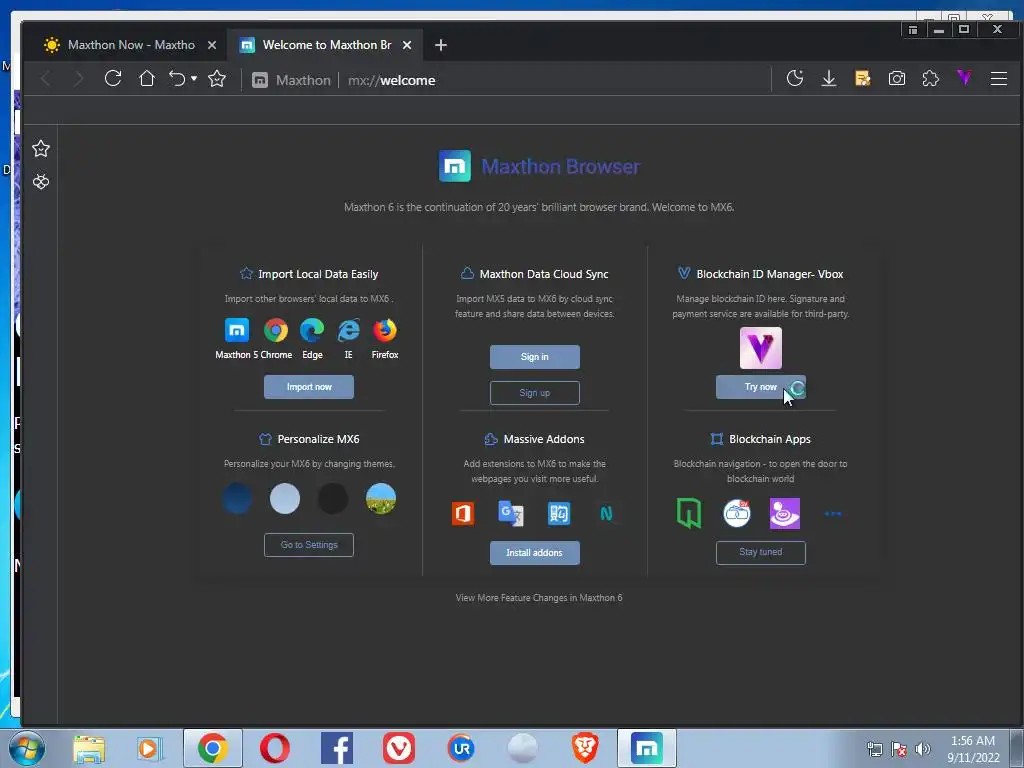The height and width of the screenshot is (768, 1024).
Task: Select the Maxthon 5 import icon
Action: coord(236,330)
